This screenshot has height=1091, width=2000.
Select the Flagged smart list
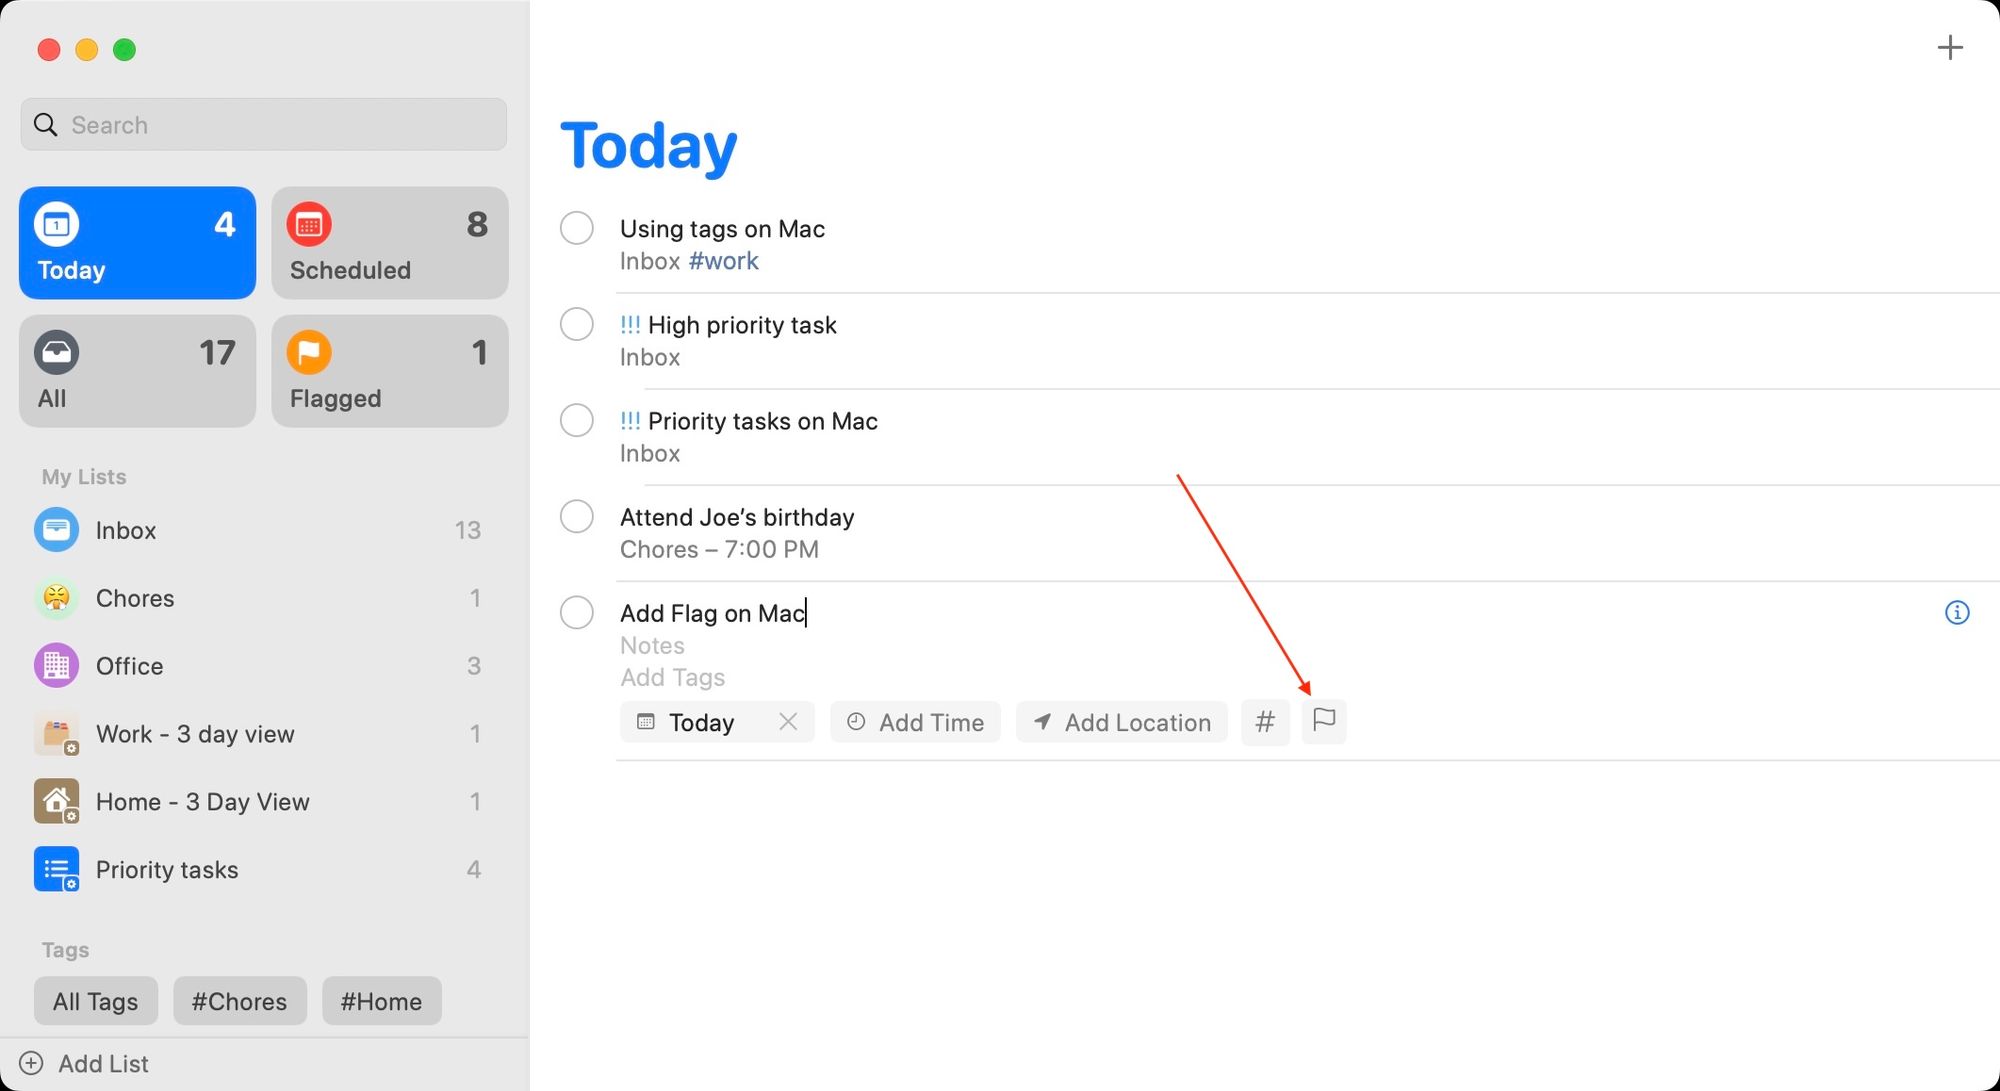(x=389, y=371)
